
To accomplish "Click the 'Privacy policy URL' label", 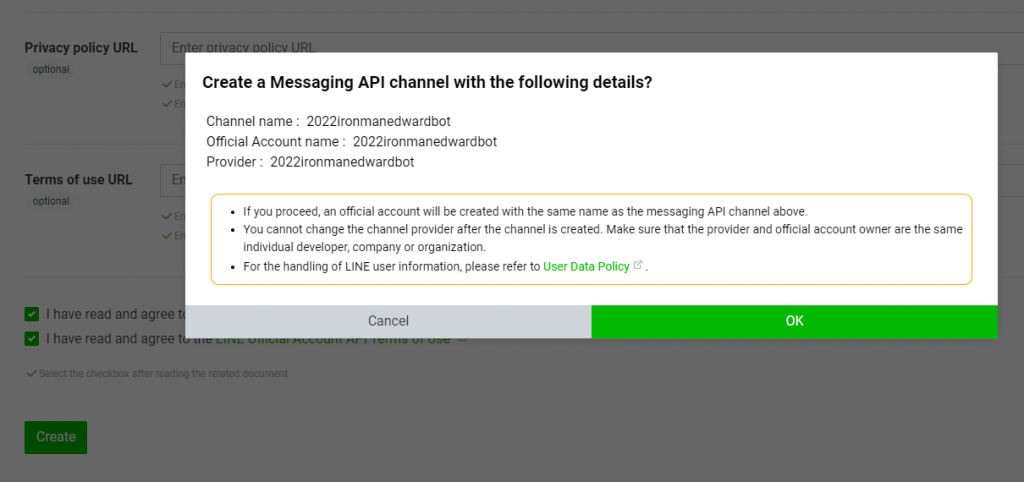I will point(81,48).
